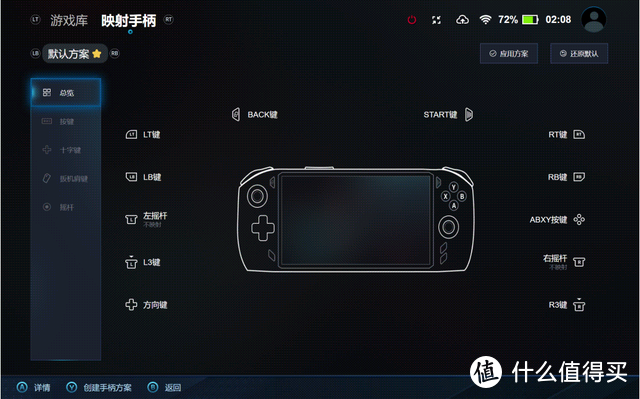Click the right joystick on console diagram

449,226
